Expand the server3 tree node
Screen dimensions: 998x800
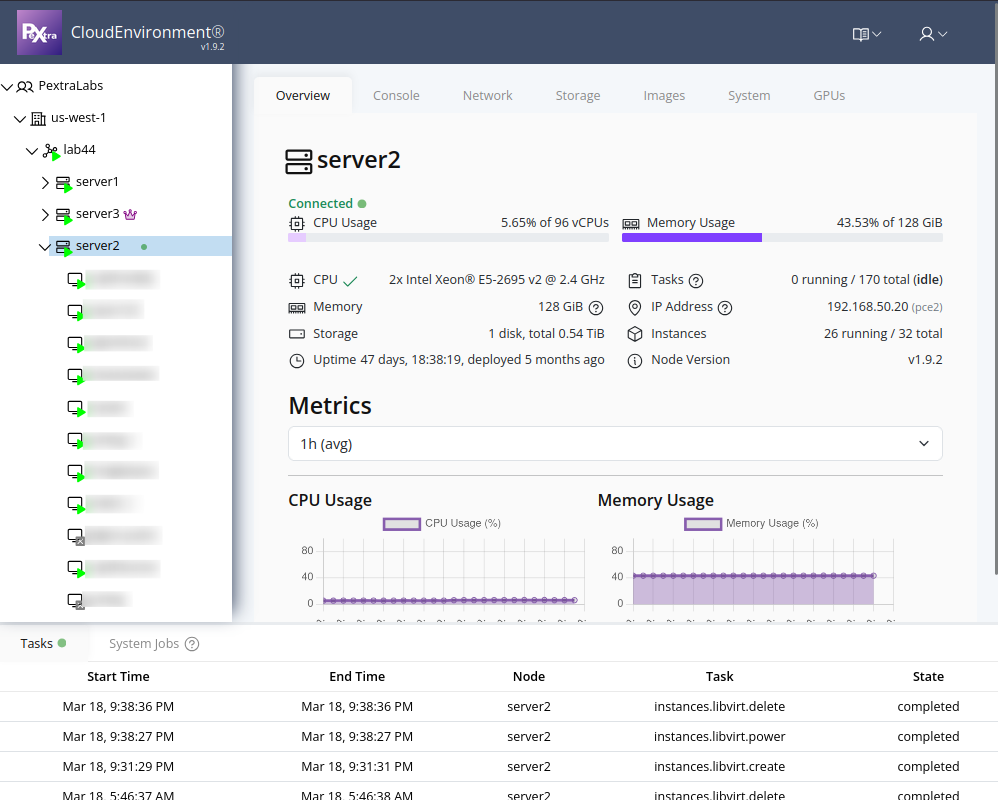pyautogui.click(x=45, y=214)
